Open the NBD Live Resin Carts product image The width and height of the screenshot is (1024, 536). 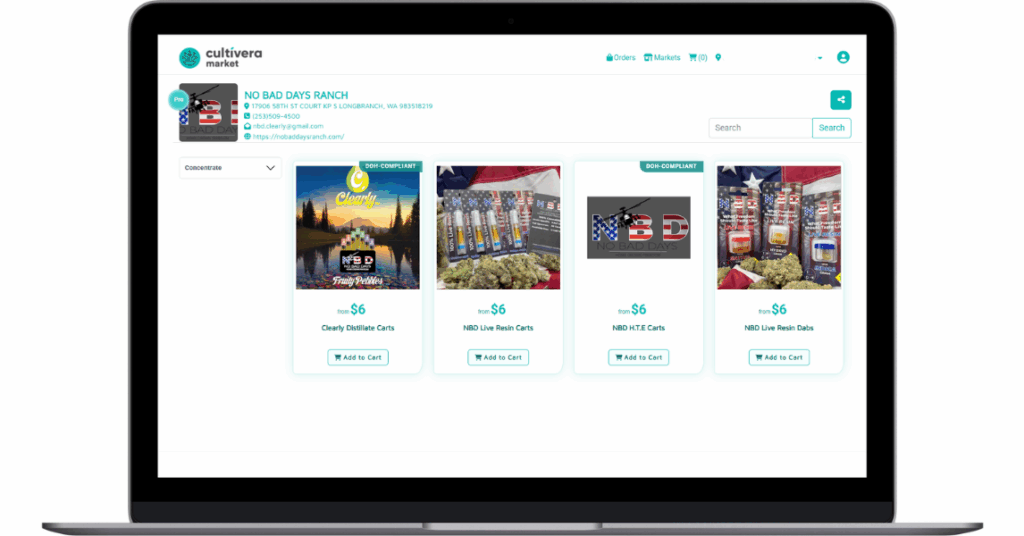click(498, 227)
